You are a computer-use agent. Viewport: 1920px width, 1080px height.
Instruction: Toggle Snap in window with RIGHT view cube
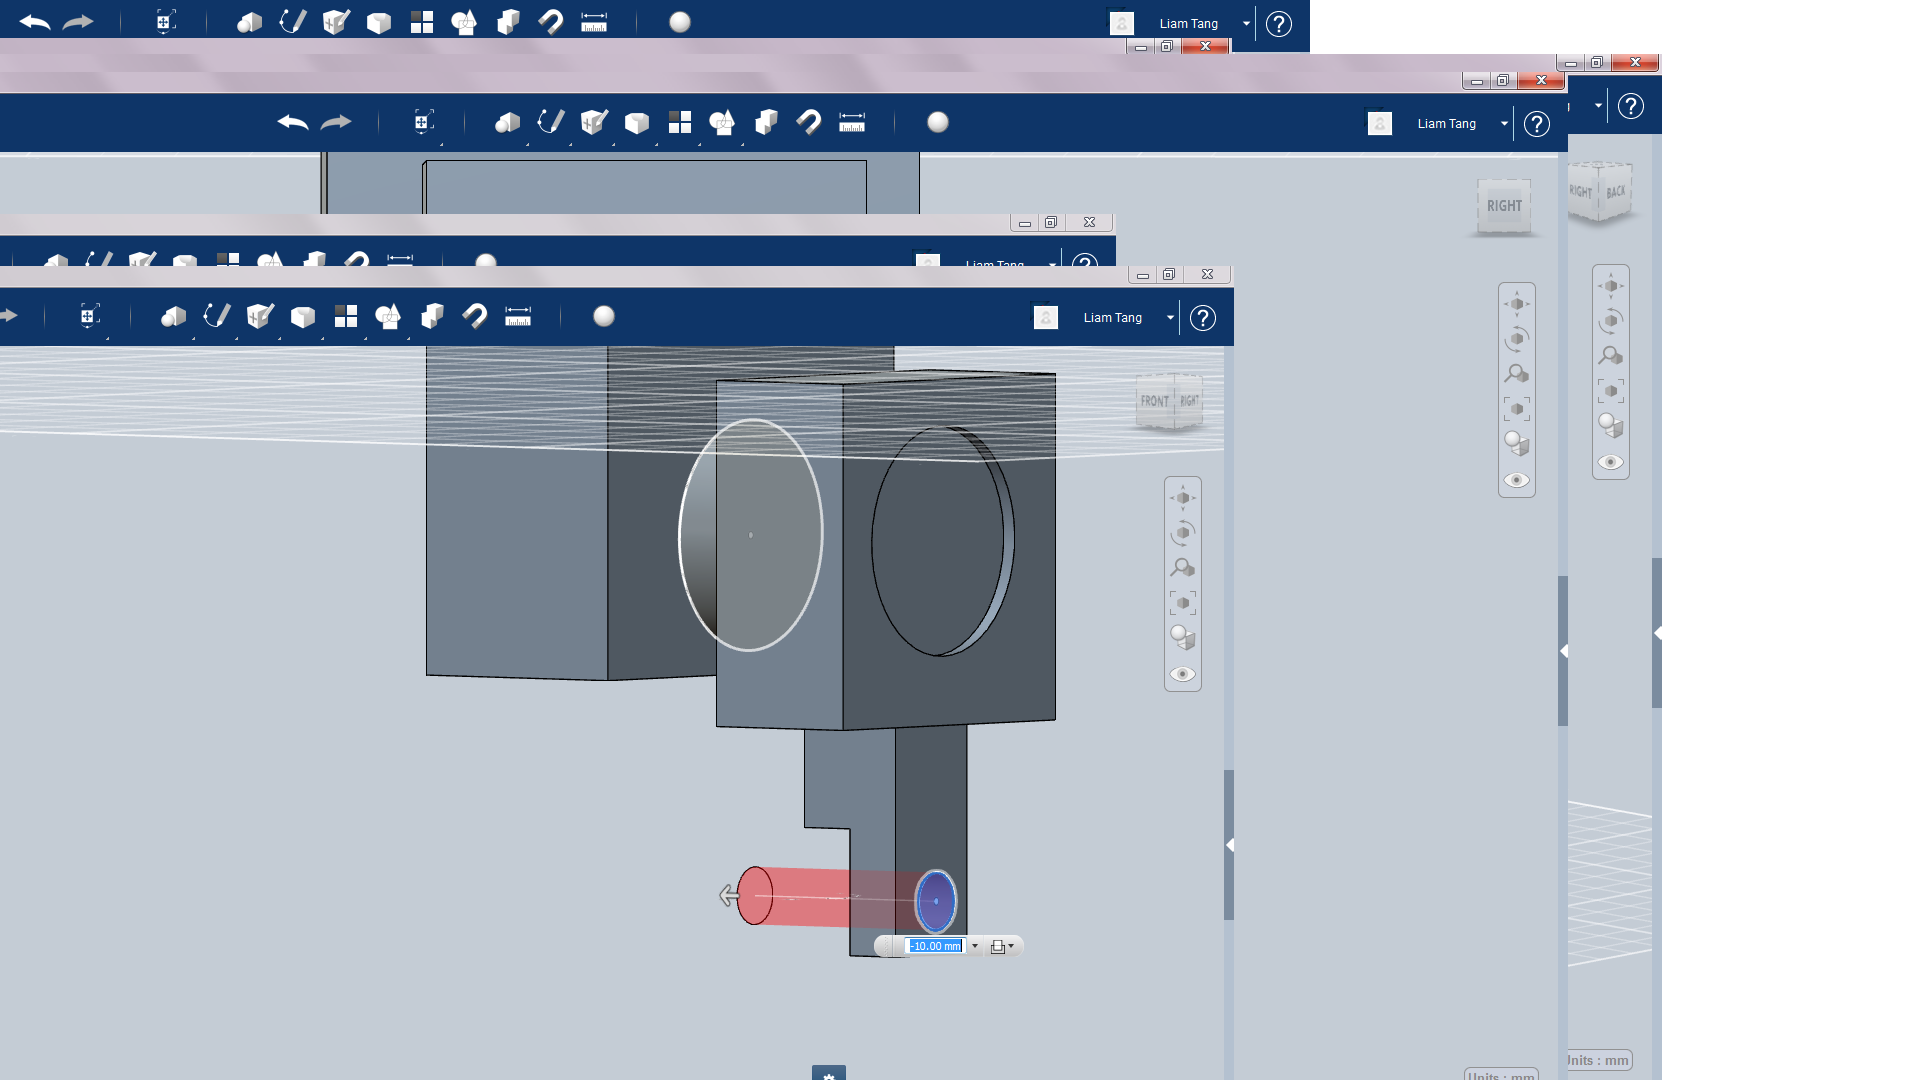coord(809,123)
